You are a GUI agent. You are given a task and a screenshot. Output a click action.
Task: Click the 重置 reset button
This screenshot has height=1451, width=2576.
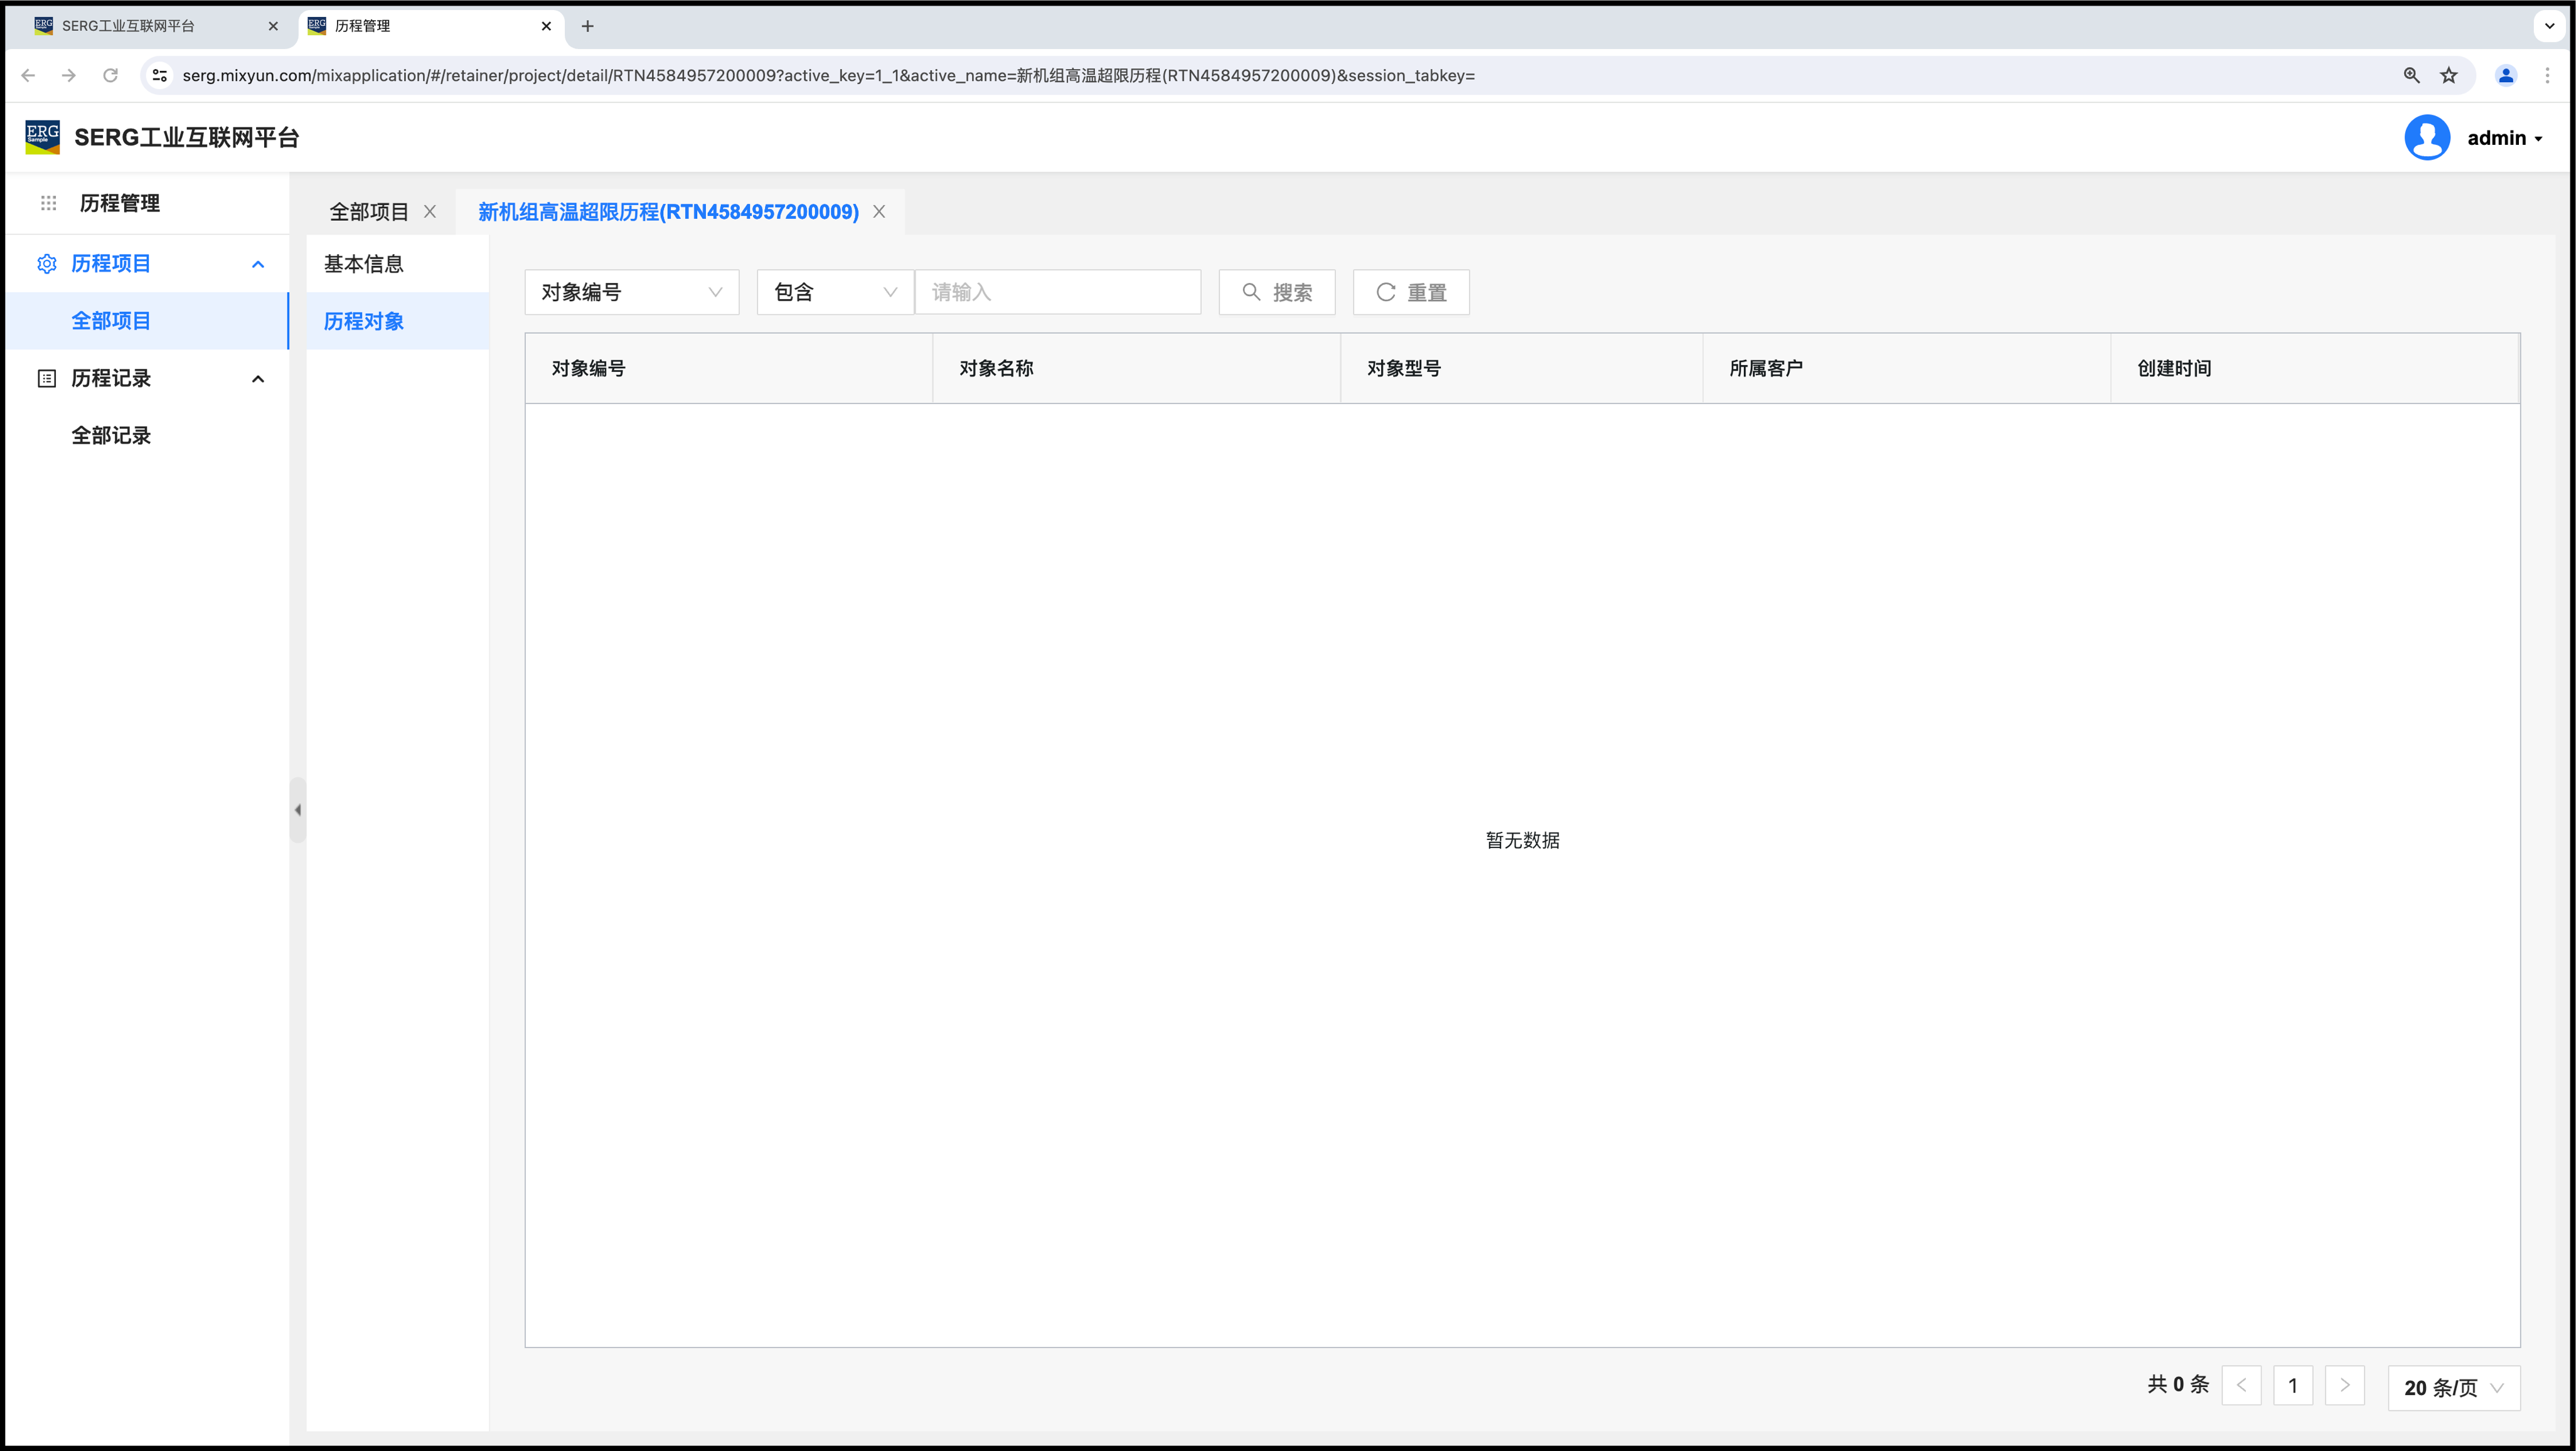(1410, 292)
